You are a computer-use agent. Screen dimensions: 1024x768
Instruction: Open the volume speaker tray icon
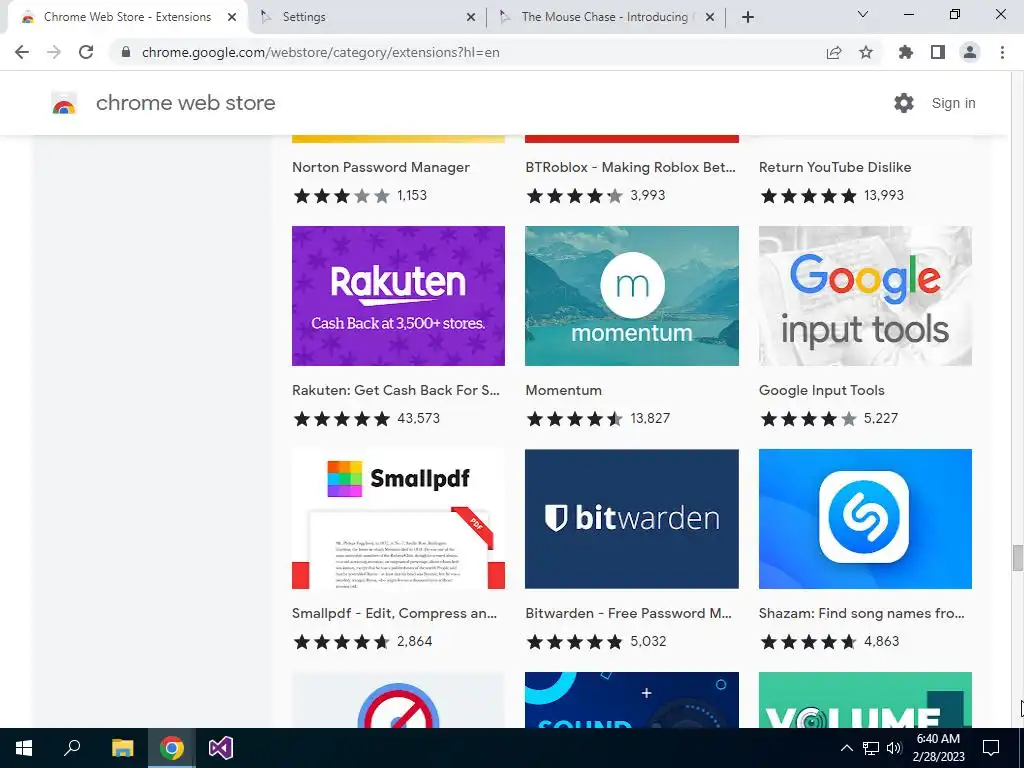tap(894, 748)
